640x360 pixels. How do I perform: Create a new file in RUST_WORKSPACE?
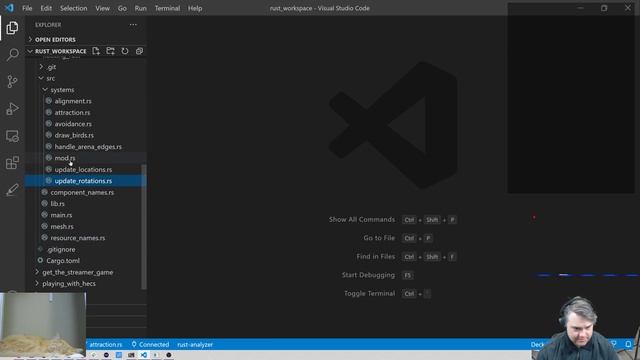point(96,51)
